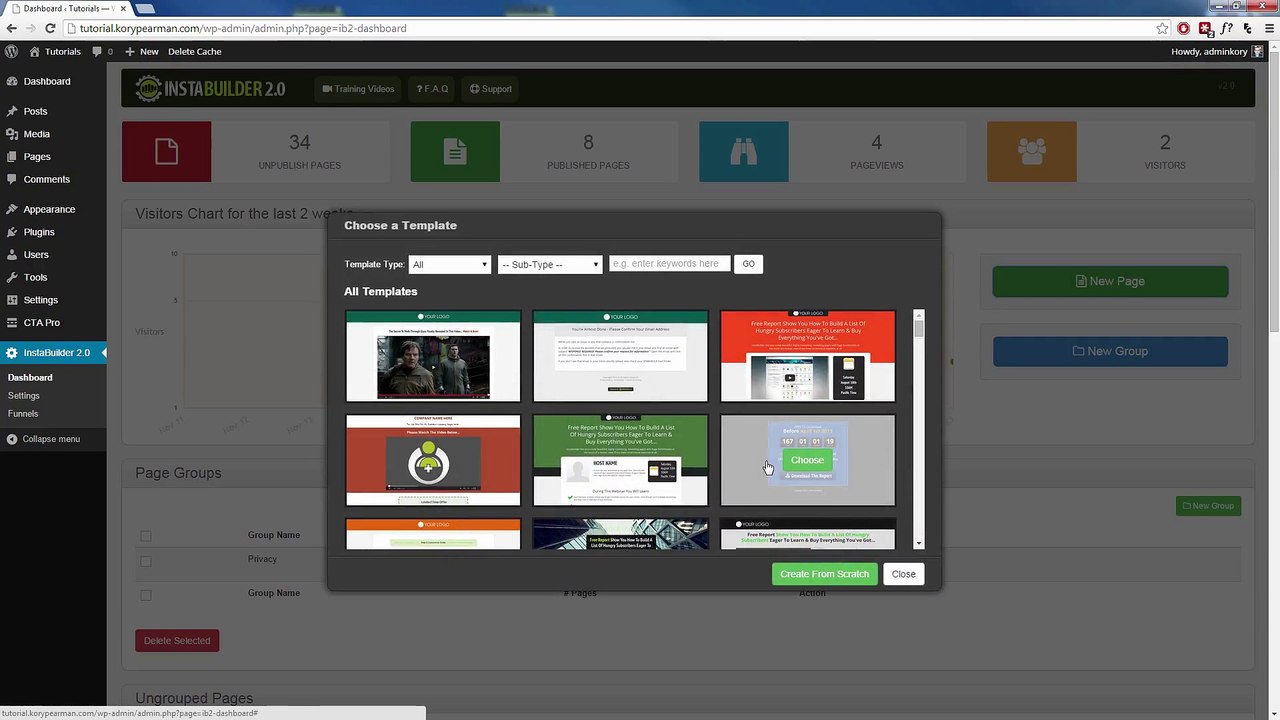The width and height of the screenshot is (1280, 720).
Task: Open Training Videos
Action: 358,89
